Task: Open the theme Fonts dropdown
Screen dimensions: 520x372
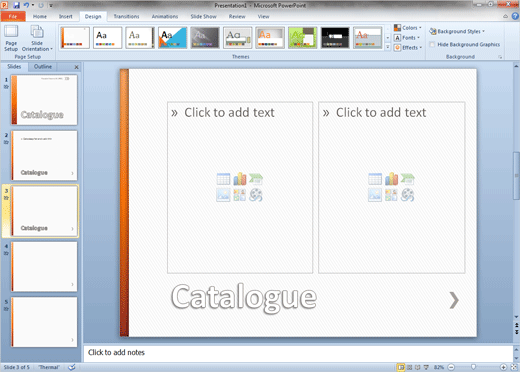Action: pyautogui.click(x=407, y=38)
